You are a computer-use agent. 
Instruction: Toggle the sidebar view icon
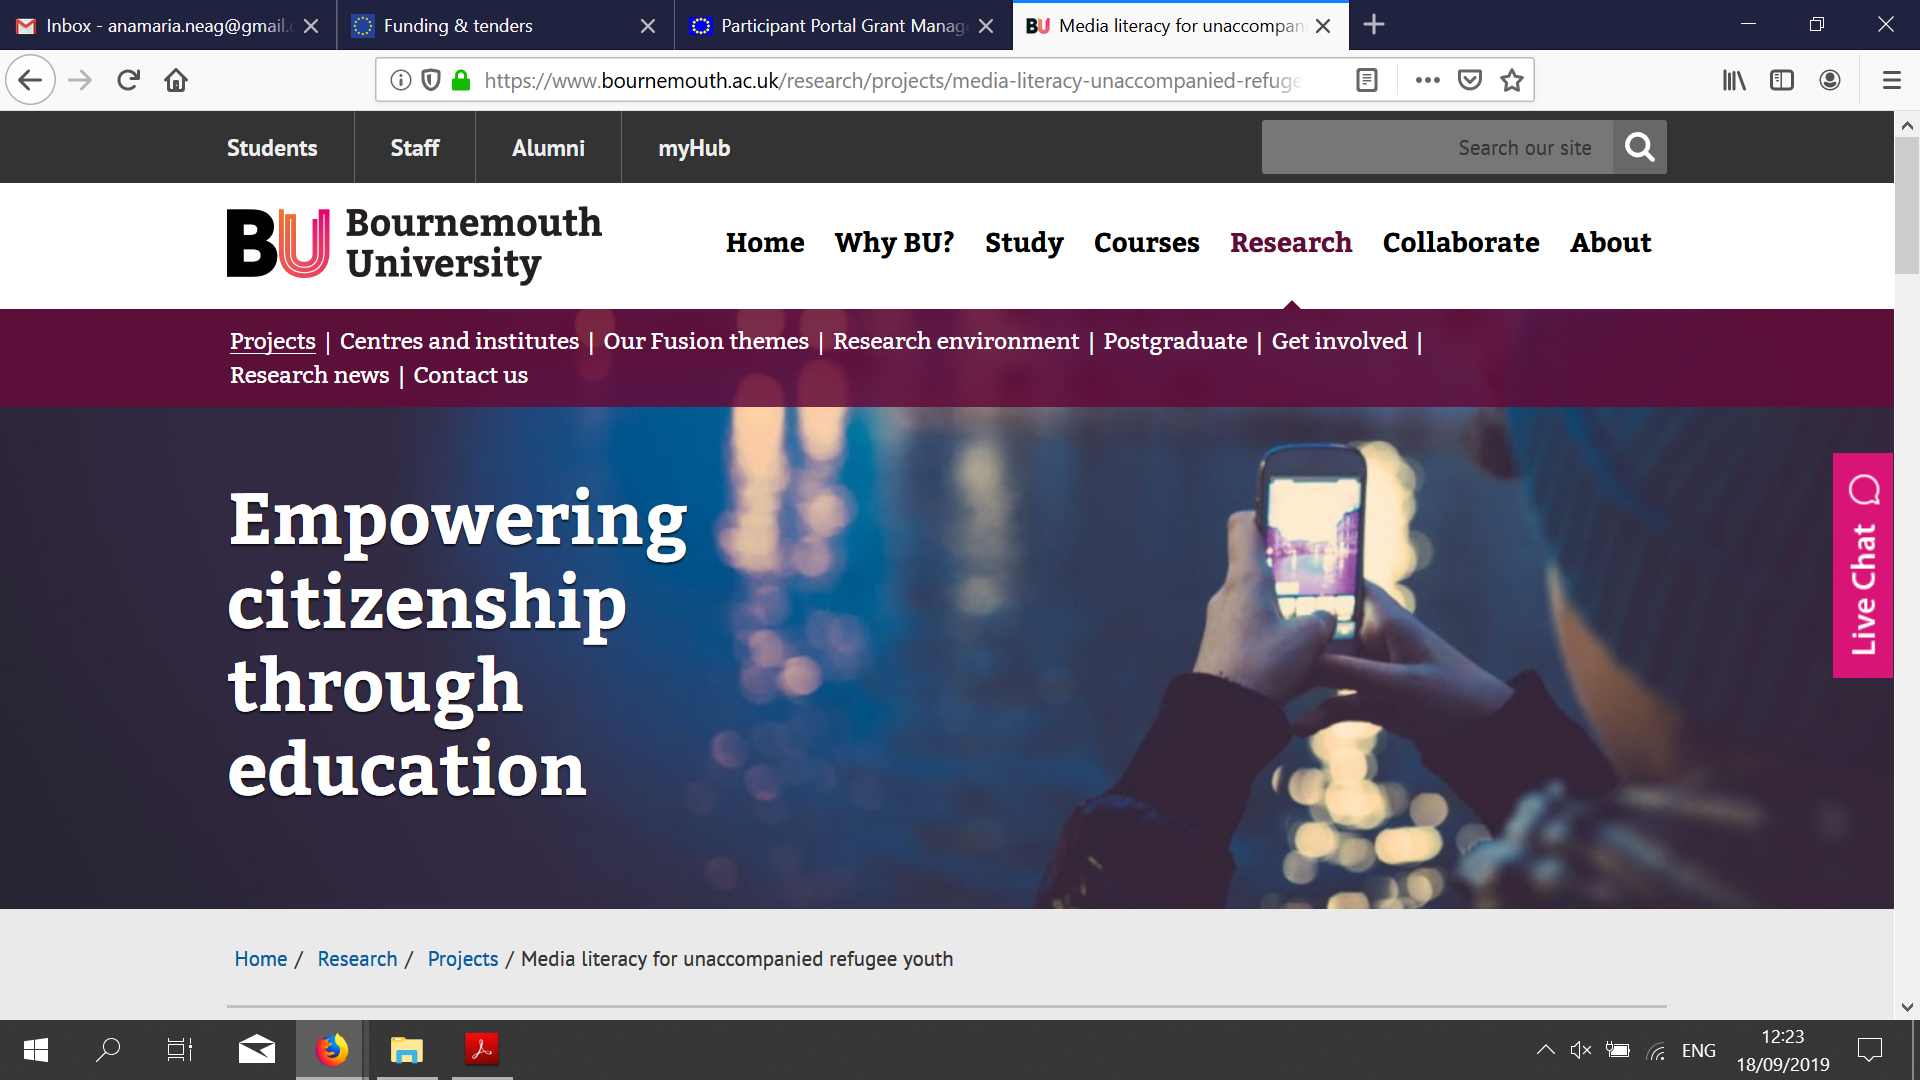pyautogui.click(x=1781, y=80)
